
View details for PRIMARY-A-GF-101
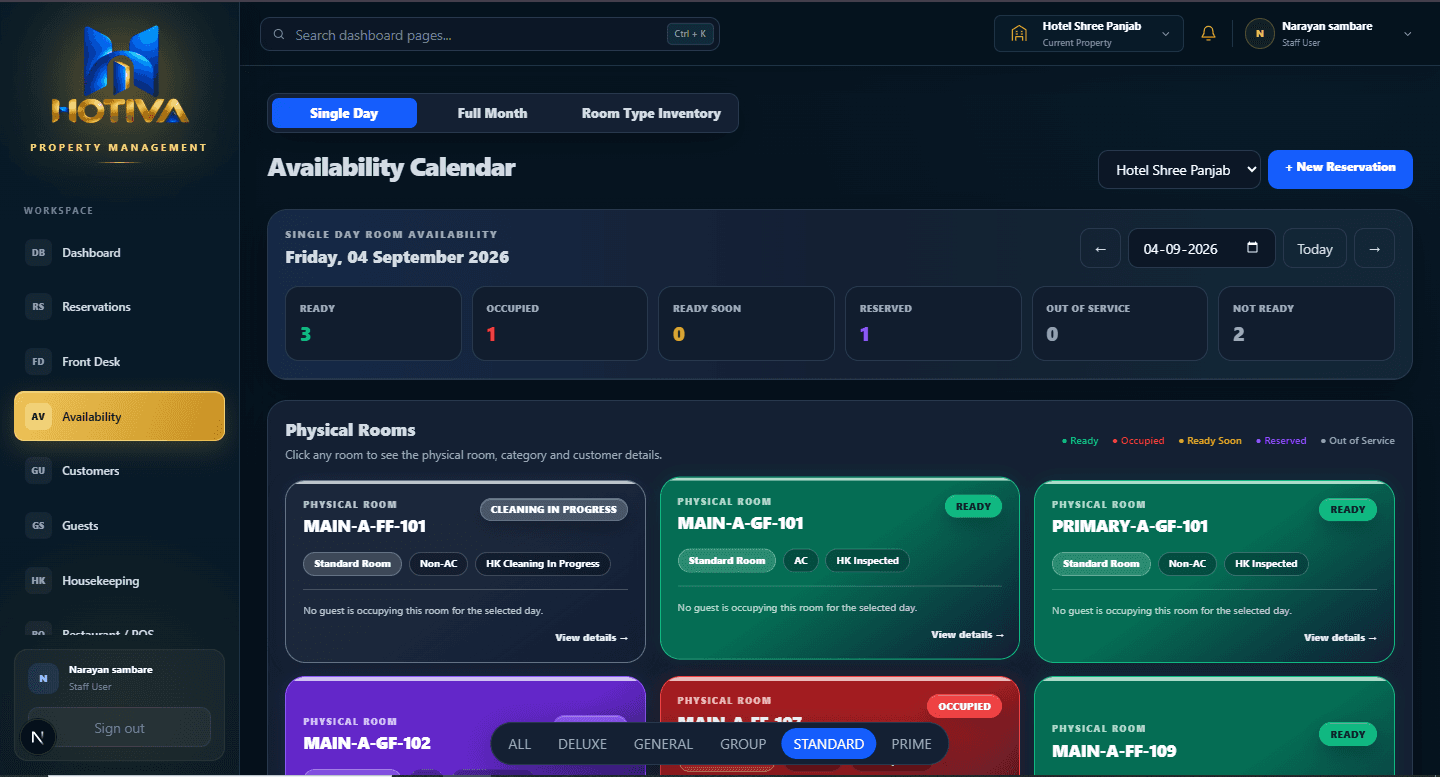pos(1341,638)
